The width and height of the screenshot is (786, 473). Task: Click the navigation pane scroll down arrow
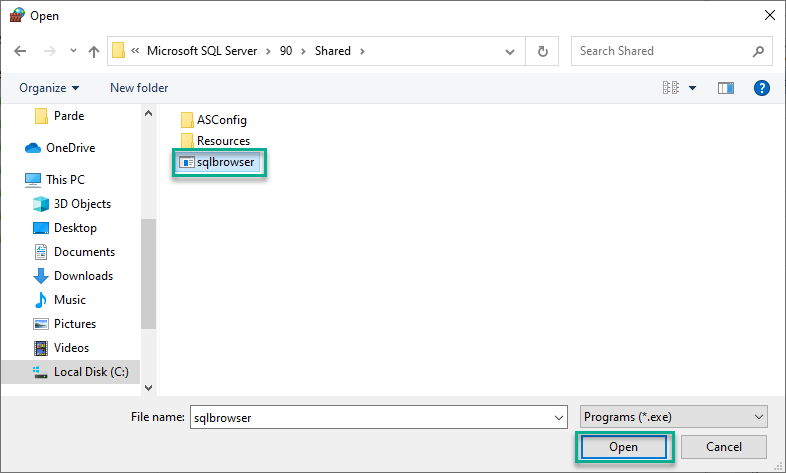point(148,387)
